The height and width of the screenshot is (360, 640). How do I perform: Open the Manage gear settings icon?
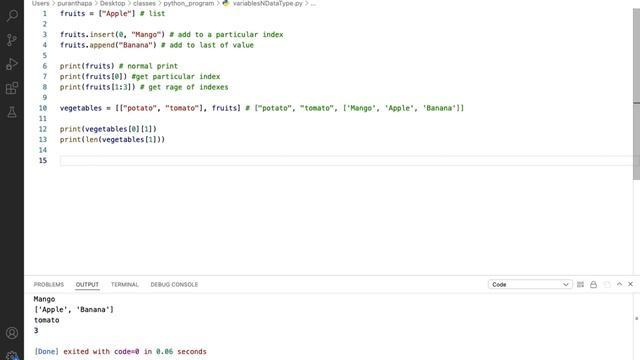point(12,355)
